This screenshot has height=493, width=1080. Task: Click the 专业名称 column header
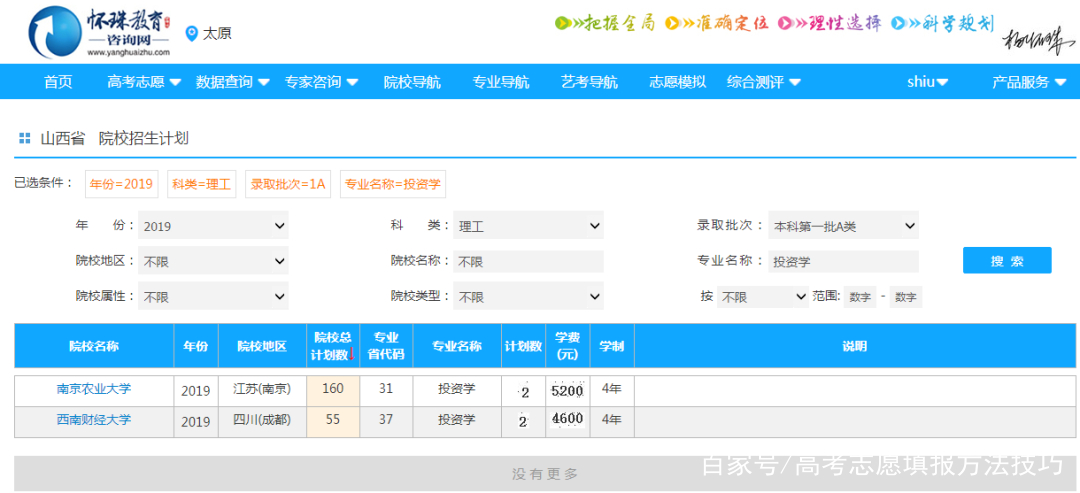point(457,346)
